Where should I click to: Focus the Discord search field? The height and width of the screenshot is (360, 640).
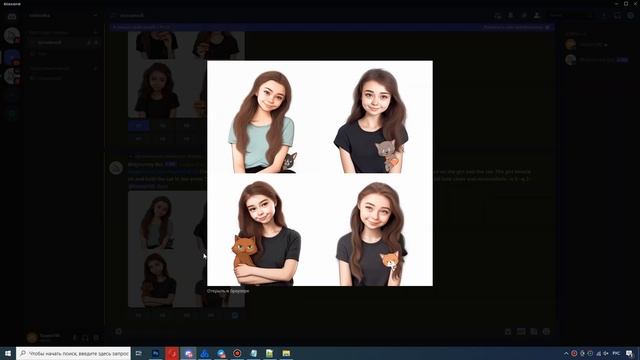pyautogui.click(x=570, y=16)
